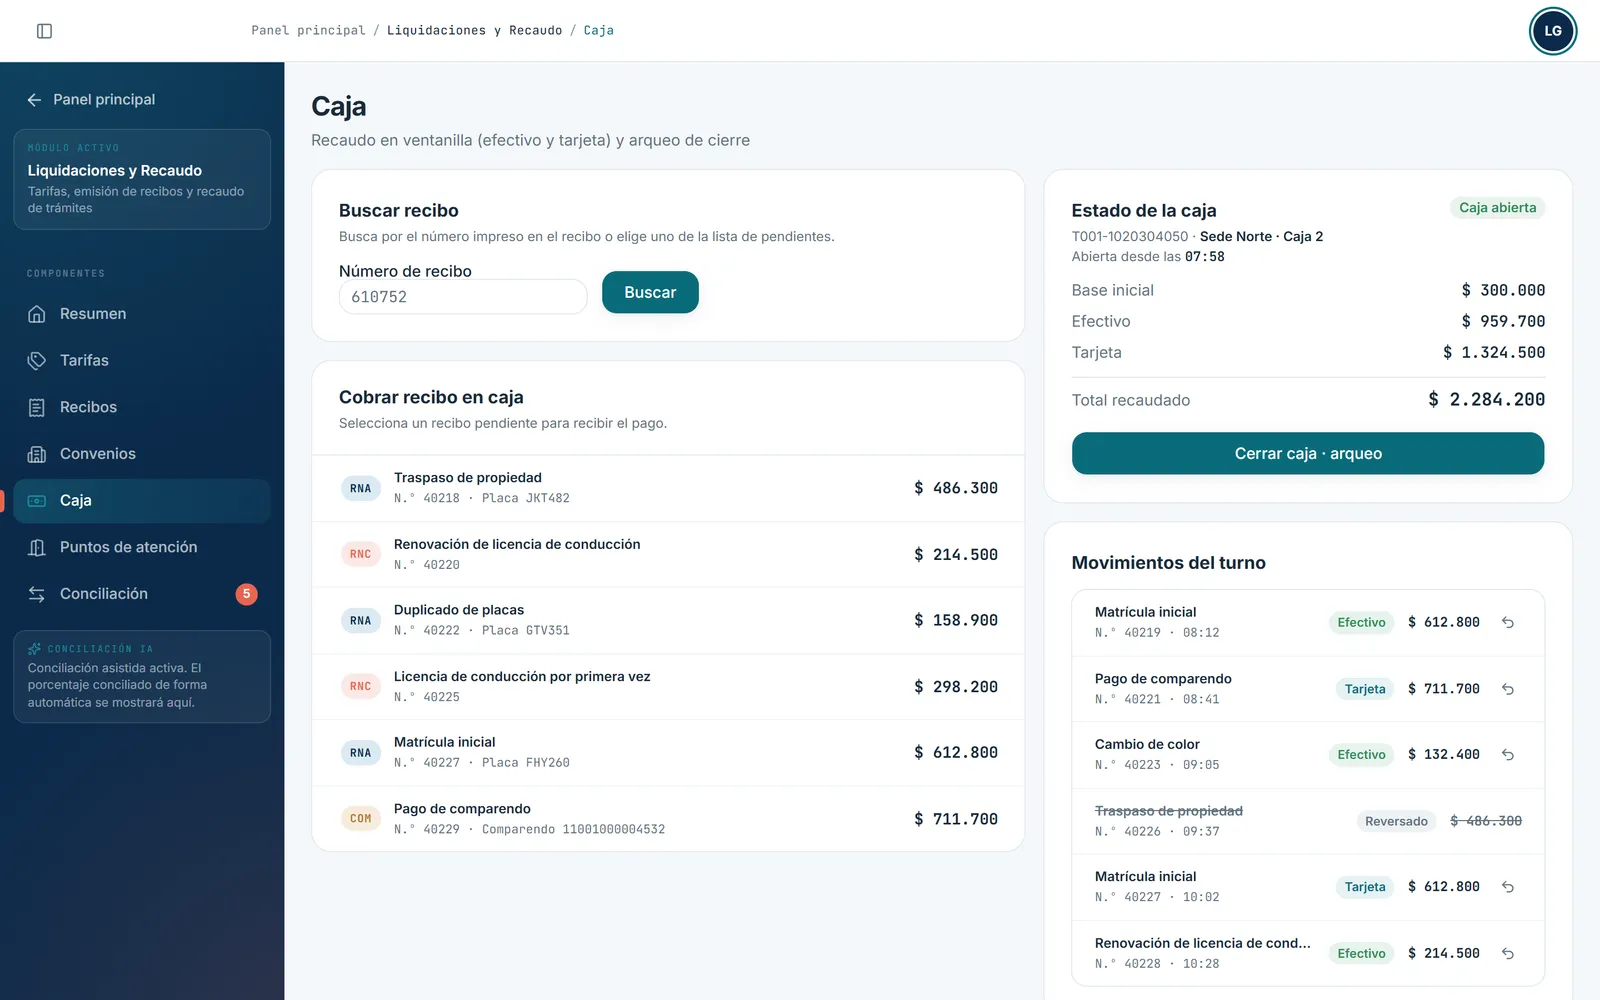The width and height of the screenshot is (1600, 1000).
Task: Reverse the Cambio de color 40223 movement
Action: (1508, 755)
